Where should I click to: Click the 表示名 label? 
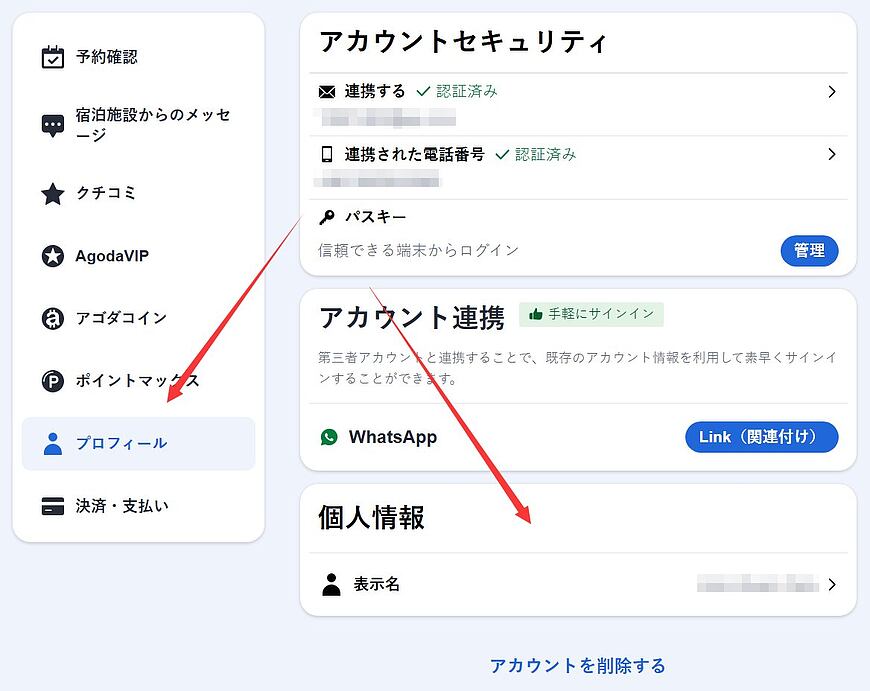pos(377,584)
